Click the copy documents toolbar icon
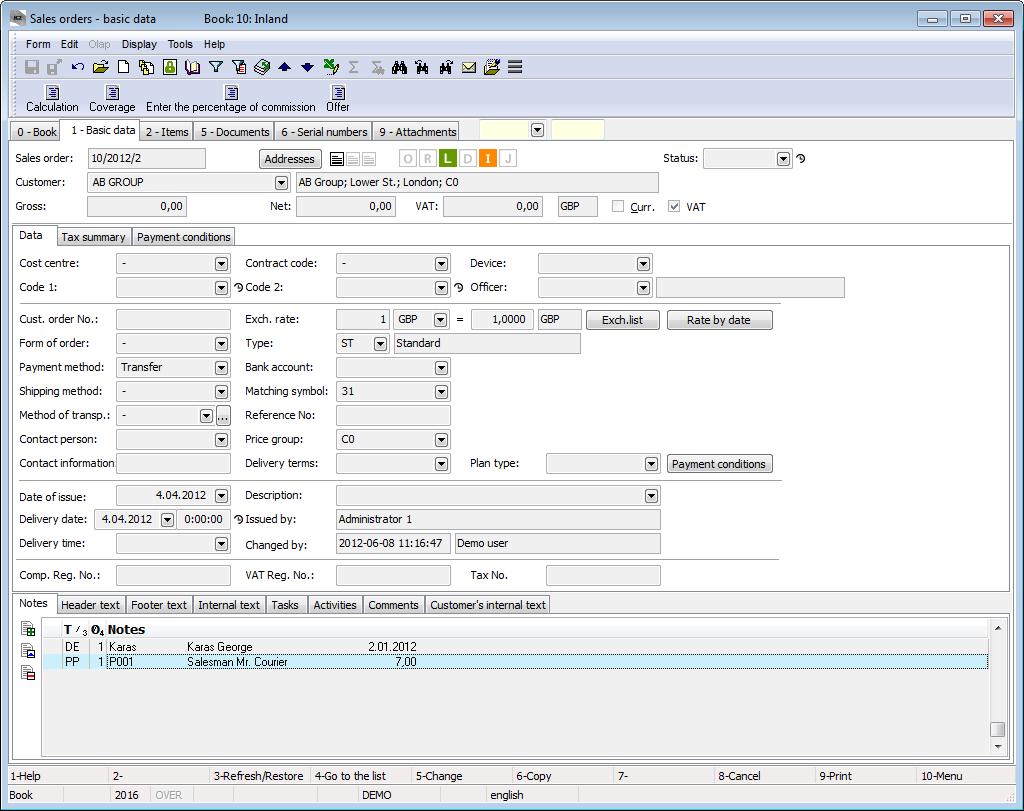The width and height of the screenshot is (1024, 811). [x=146, y=67]
